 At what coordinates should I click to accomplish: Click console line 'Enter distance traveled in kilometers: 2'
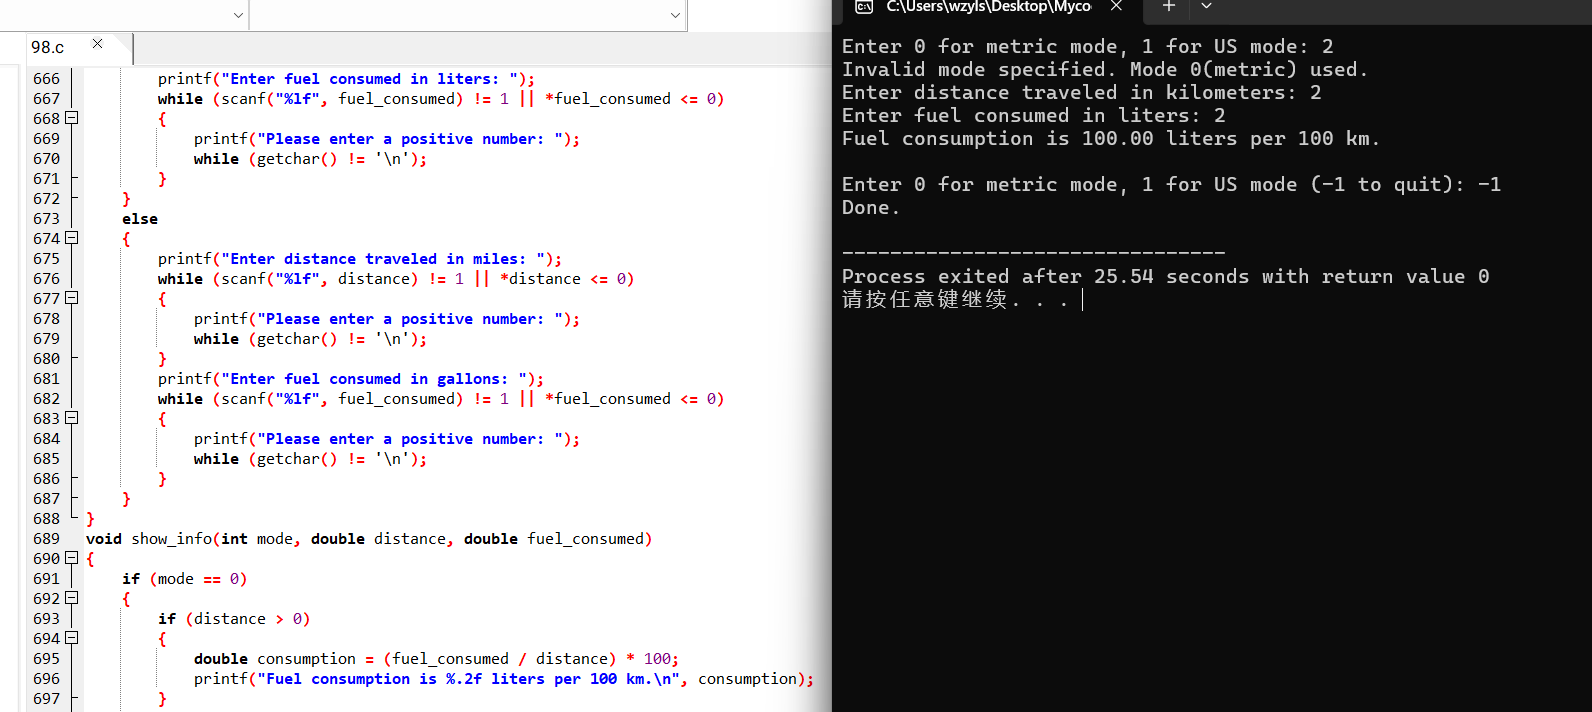coord(1082,92)
